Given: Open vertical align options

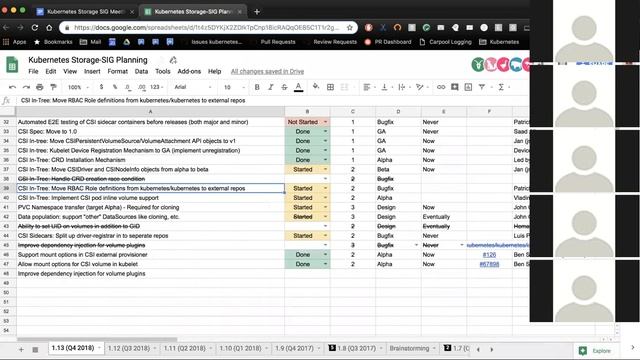Looking at the screenshot, I should point(386,87).
